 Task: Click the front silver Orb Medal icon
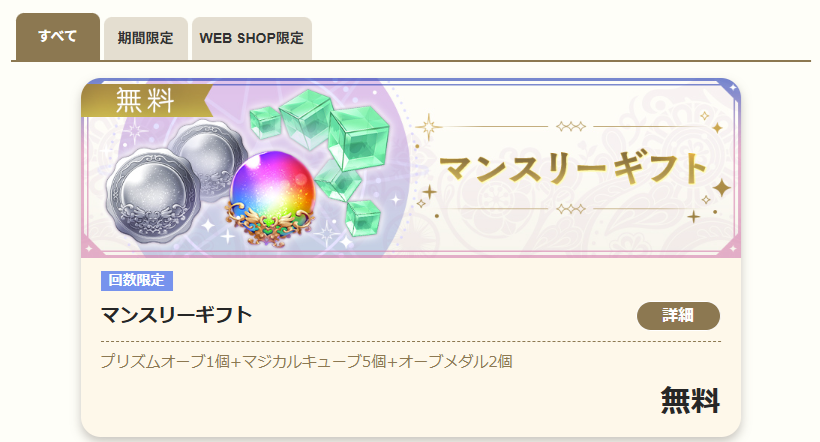pos(152,196)
